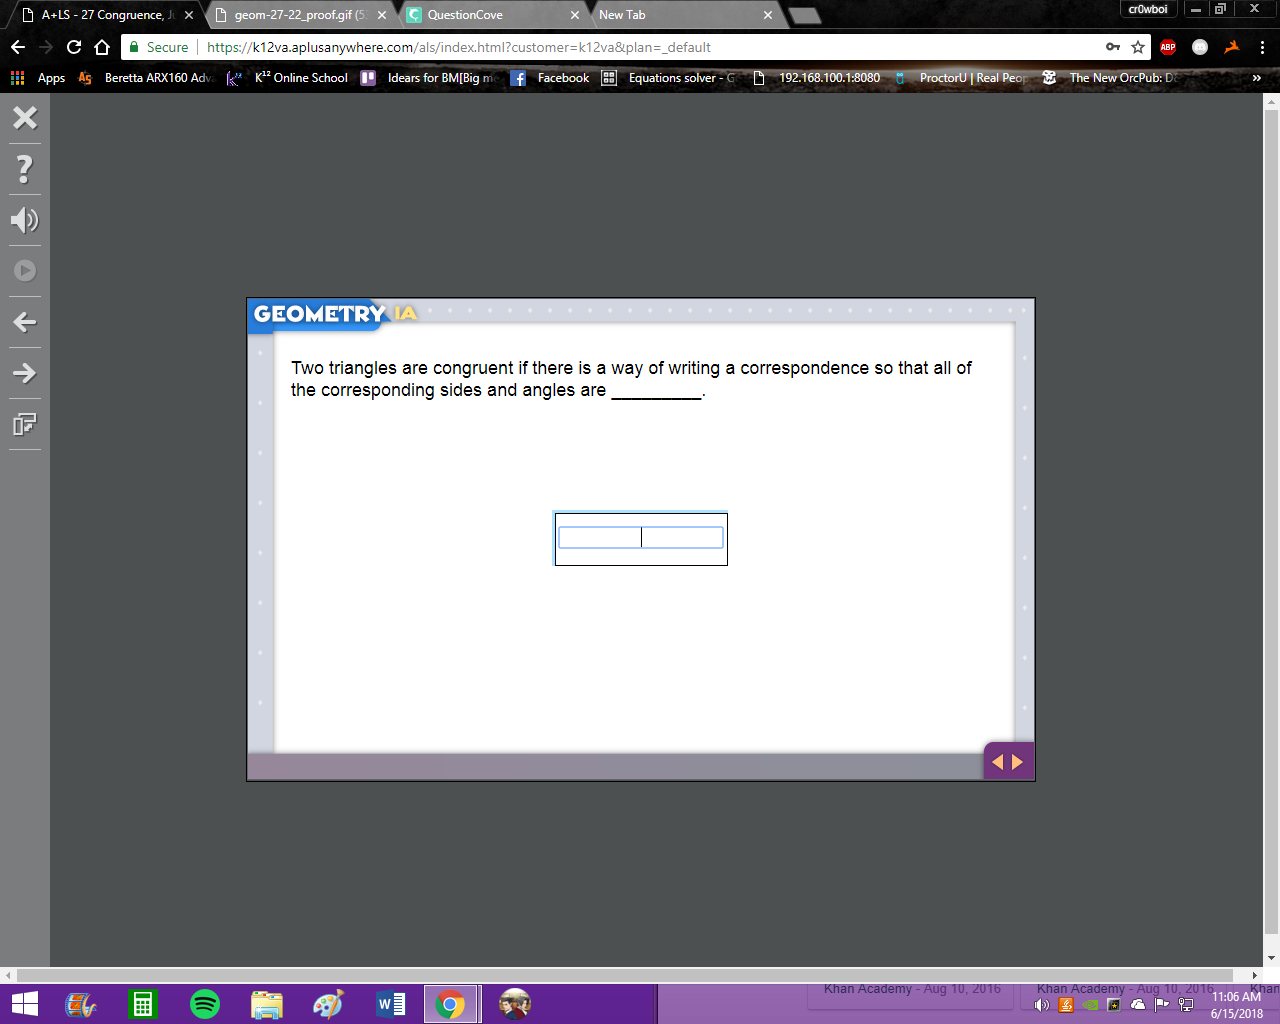The image size is (1280, 1024).
Task: Close the lesson with the X icon
Action: (x=25, y=118)
